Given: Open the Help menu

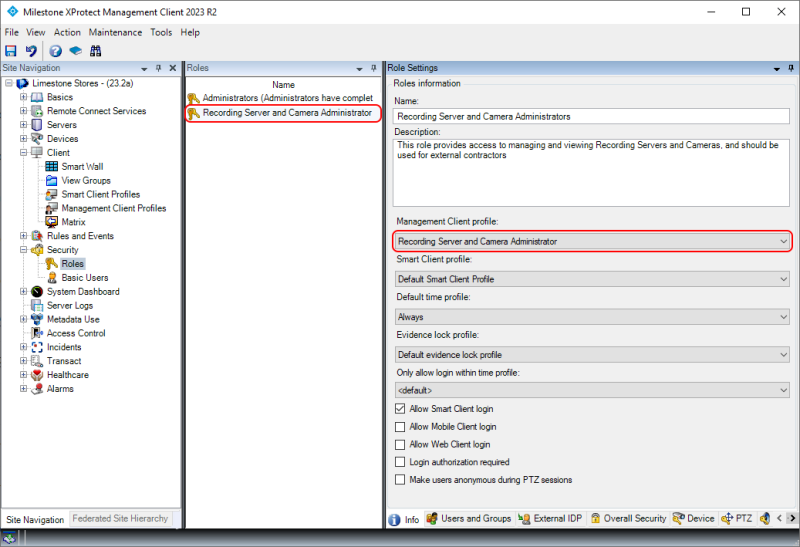Looking at the screenshot, I should (x=190, y=32).
